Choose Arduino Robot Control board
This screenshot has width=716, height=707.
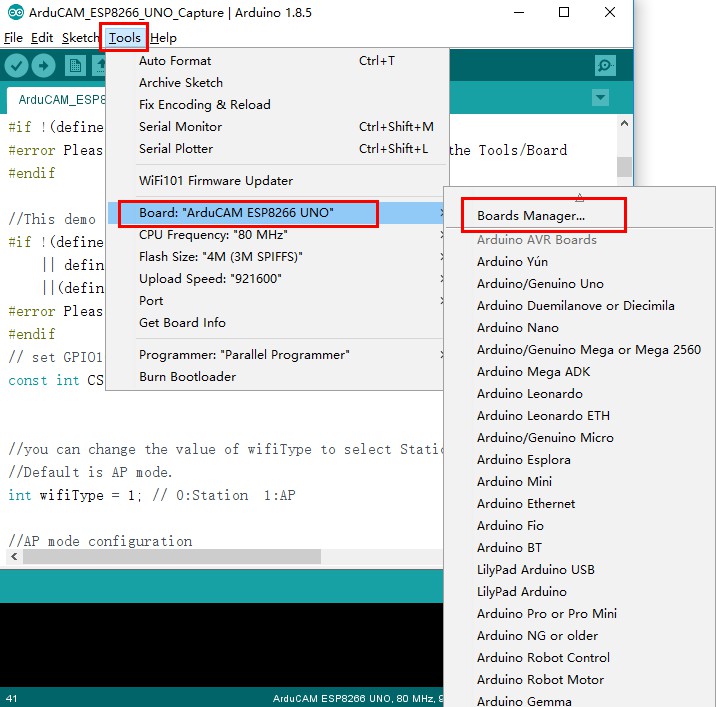coord(580,658)
